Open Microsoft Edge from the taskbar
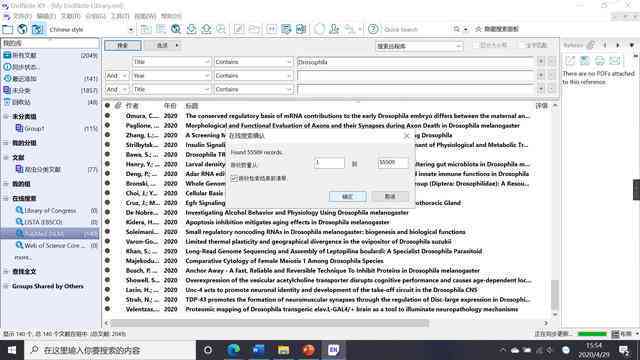 tap(234, 350)
